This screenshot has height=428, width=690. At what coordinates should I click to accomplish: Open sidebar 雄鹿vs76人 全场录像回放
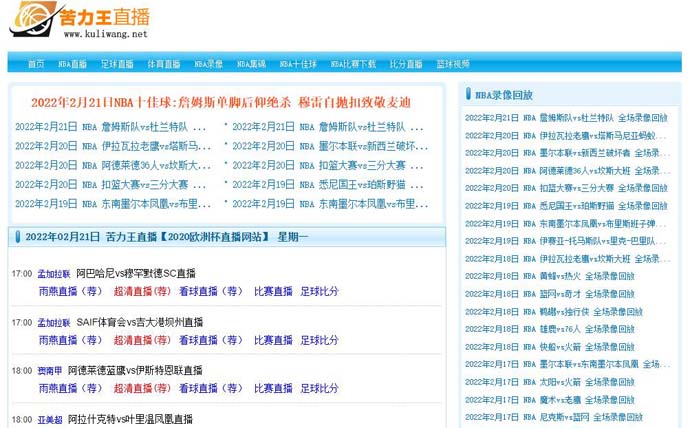tap(550, 329)
